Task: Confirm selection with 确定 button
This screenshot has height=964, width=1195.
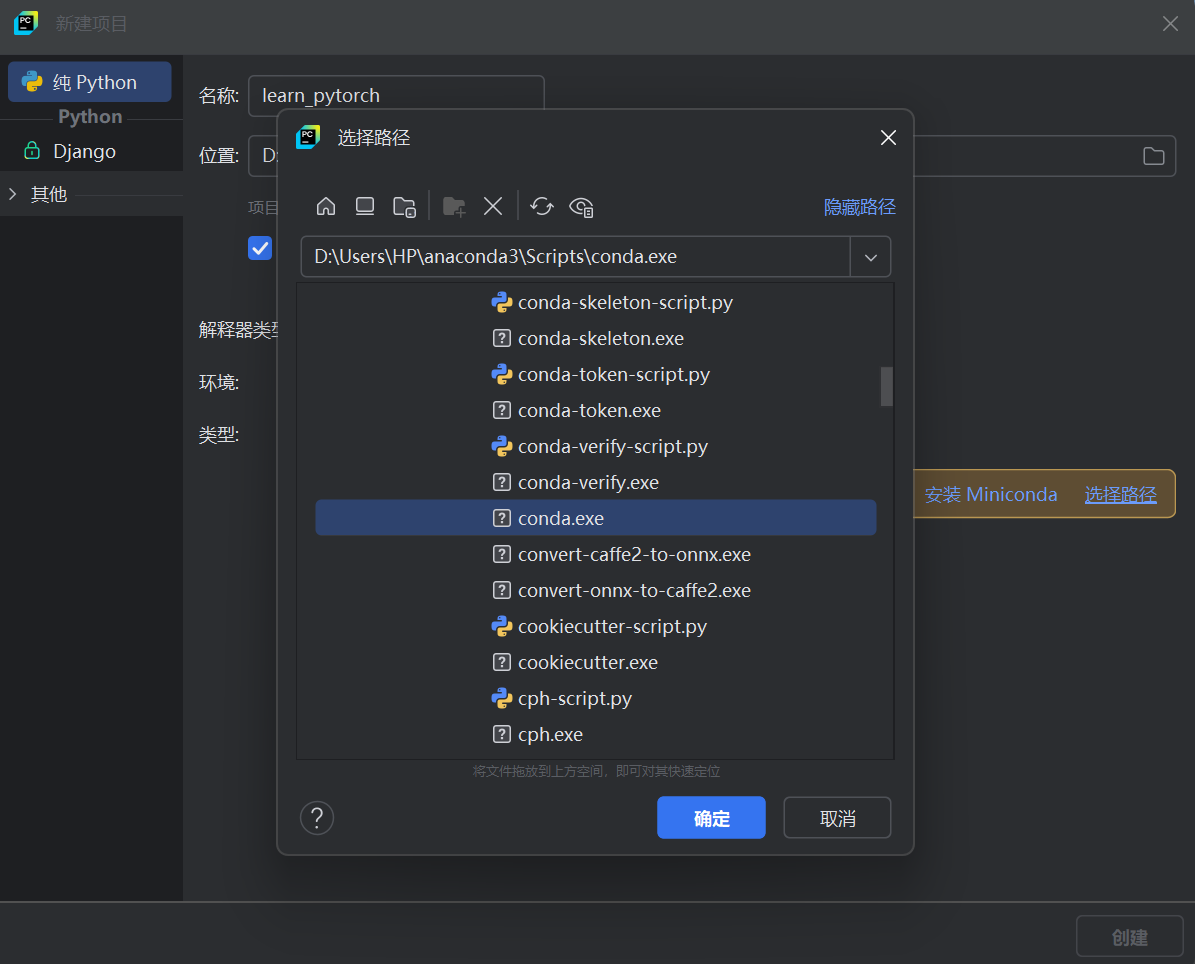Action: pos(711,818)
